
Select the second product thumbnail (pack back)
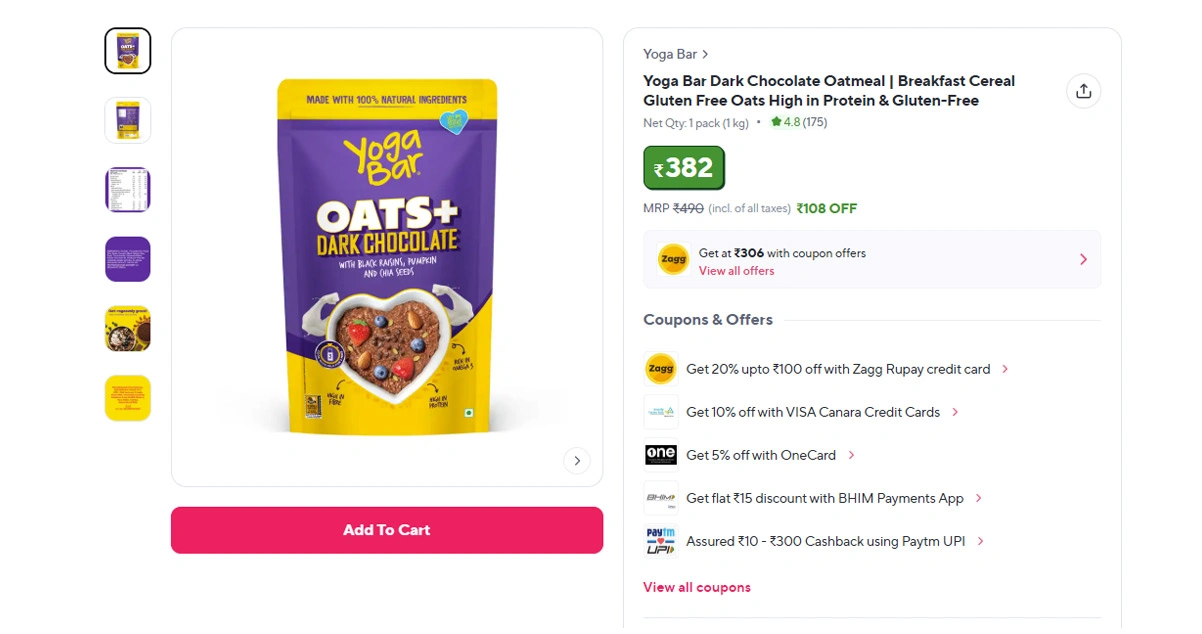[128, 120]
